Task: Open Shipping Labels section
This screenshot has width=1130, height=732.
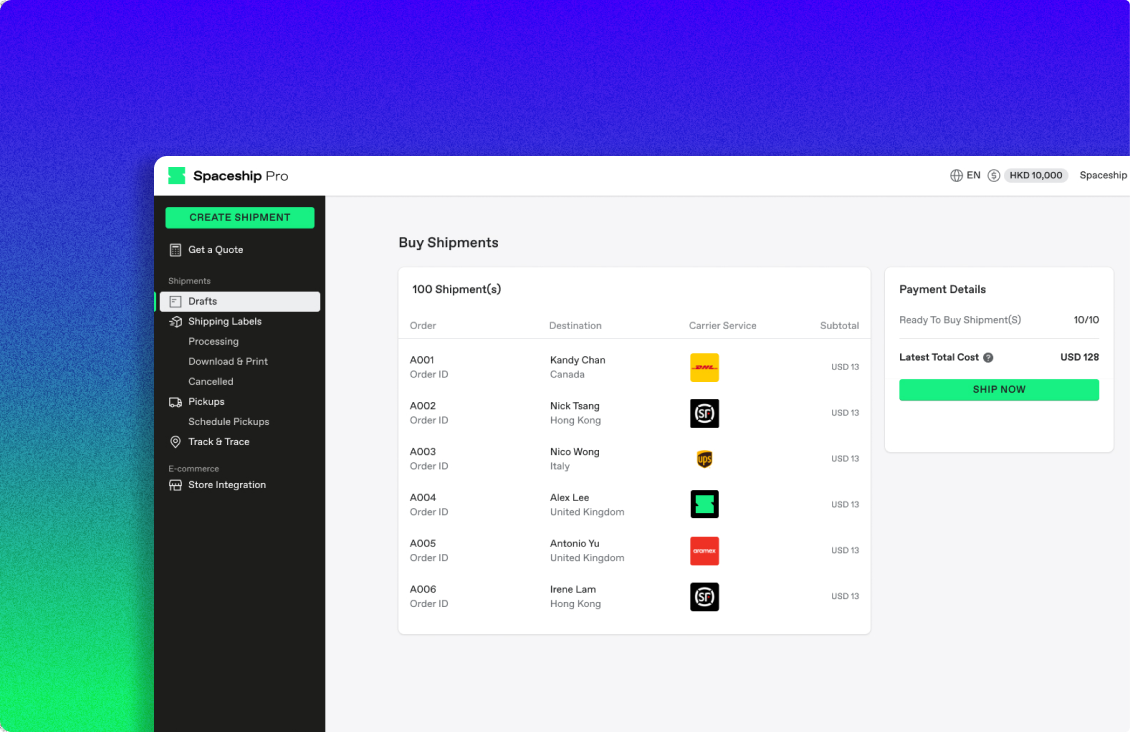Action: pos(224,322)
